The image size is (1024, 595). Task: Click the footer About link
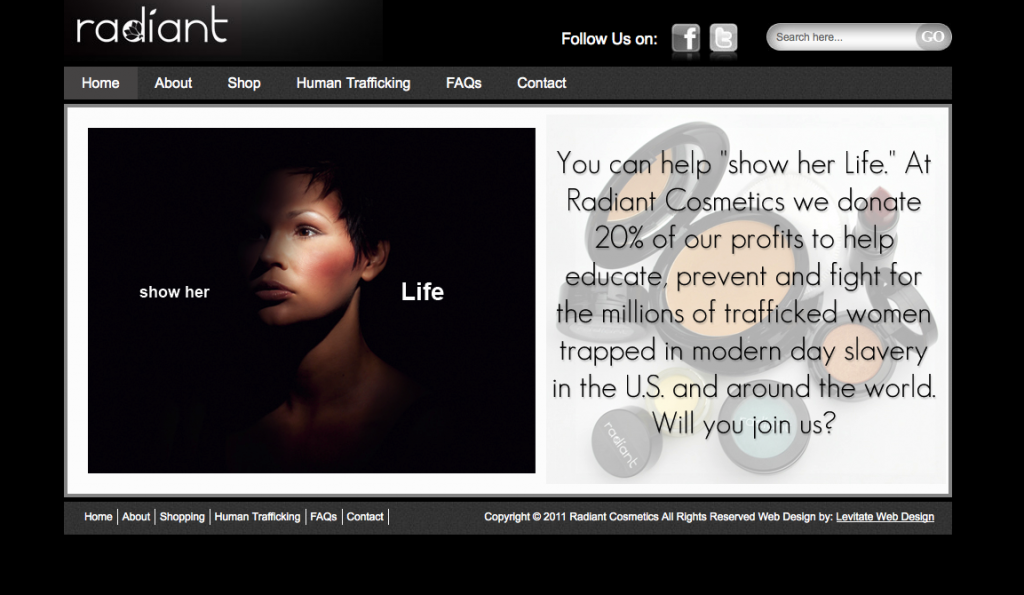pyautogui.click(x=136, y=517)
